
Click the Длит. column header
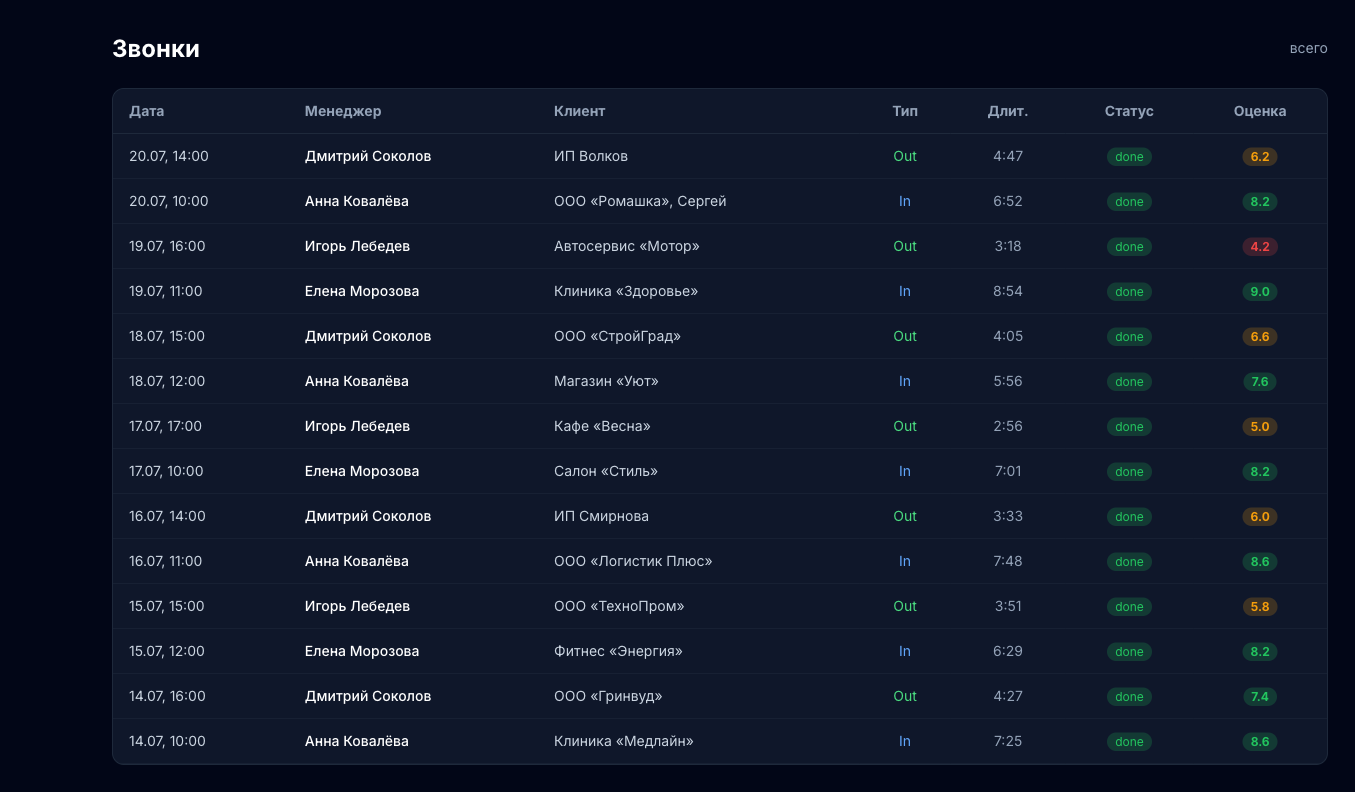1008,111
